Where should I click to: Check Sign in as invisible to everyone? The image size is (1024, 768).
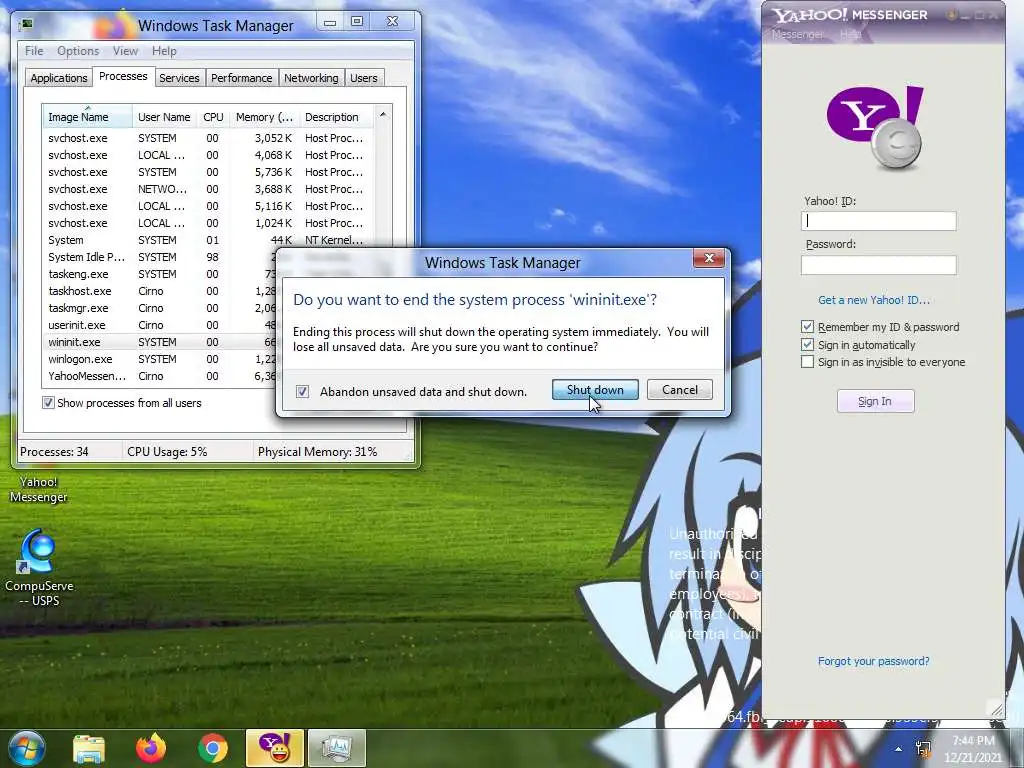pos(808,362)
